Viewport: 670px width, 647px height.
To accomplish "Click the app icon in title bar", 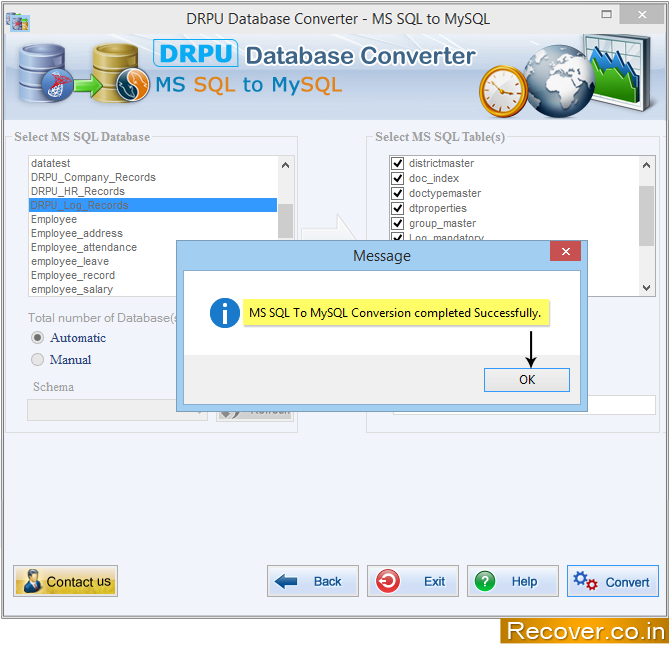I will click(18, 21).
